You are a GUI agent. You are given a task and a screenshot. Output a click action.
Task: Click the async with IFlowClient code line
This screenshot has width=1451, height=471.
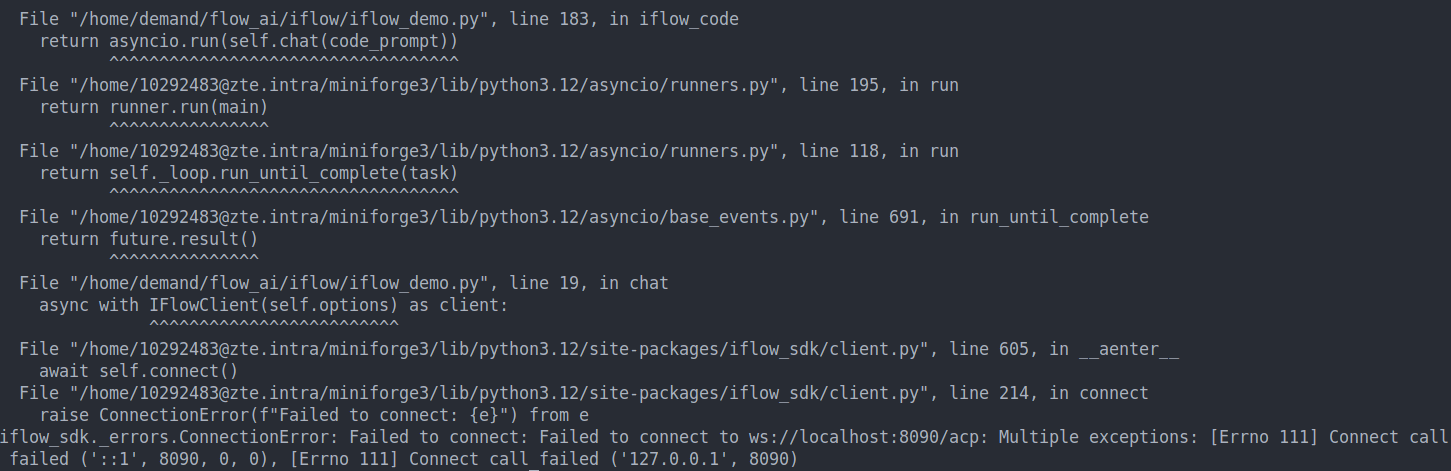coord(274,305)
